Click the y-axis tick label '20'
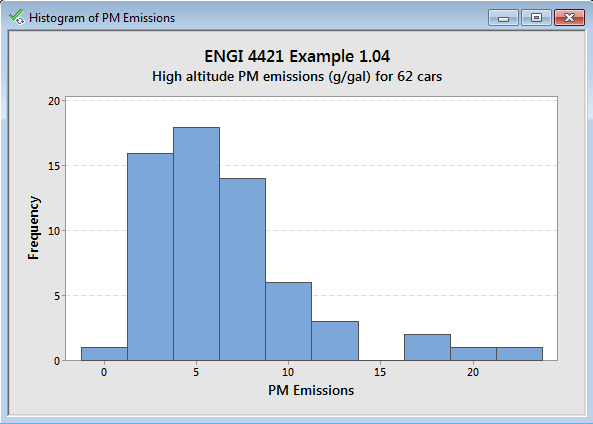Viewport: 593px width, 424px height. (x=54, y=101)
